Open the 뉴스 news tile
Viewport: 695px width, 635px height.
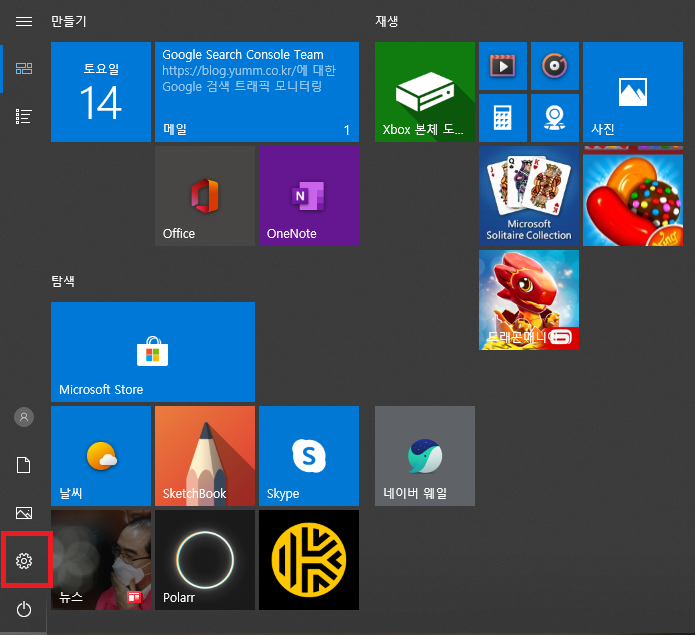tap(101, 560)
